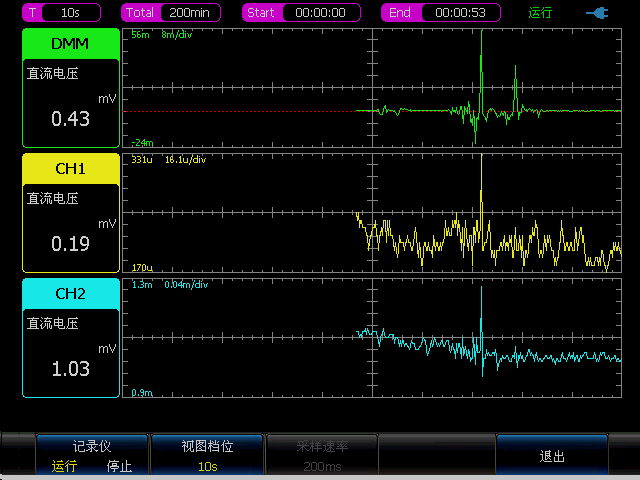Viewport: 640px width, 480px height.
Task: Select the green DMM channel header
Action: point(70,43)
